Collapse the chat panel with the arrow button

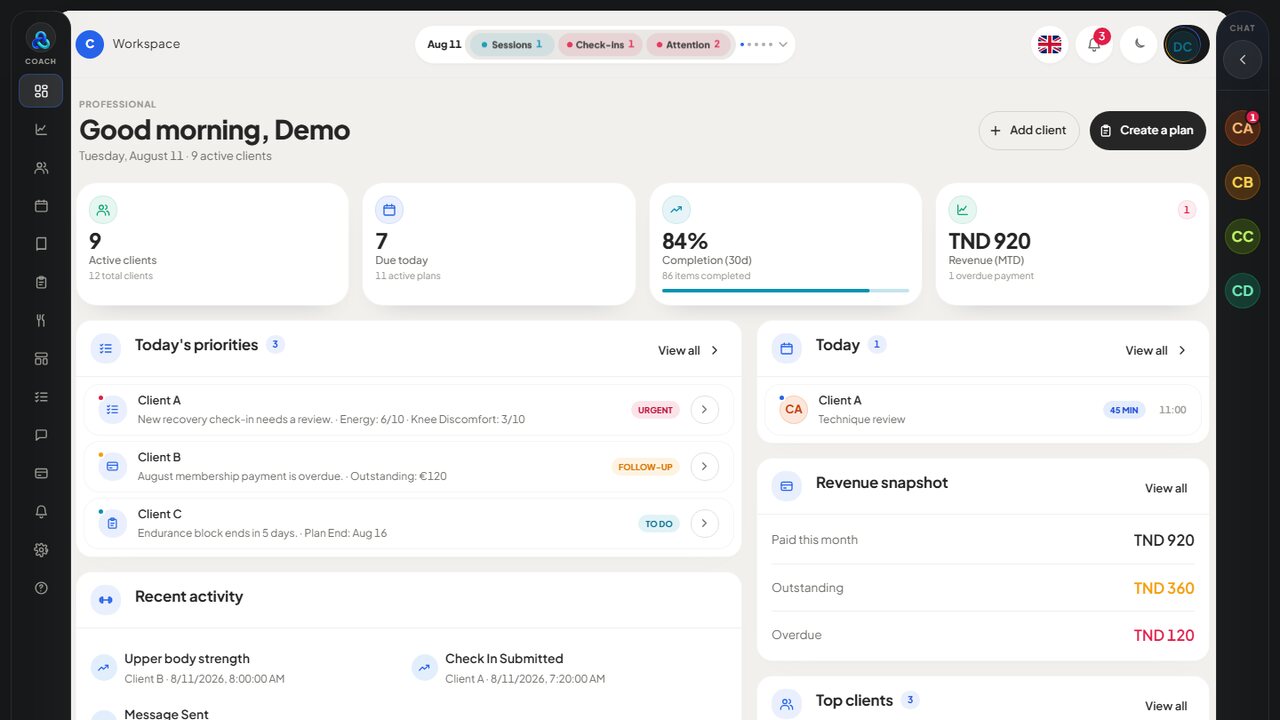tap(1242, 60)
